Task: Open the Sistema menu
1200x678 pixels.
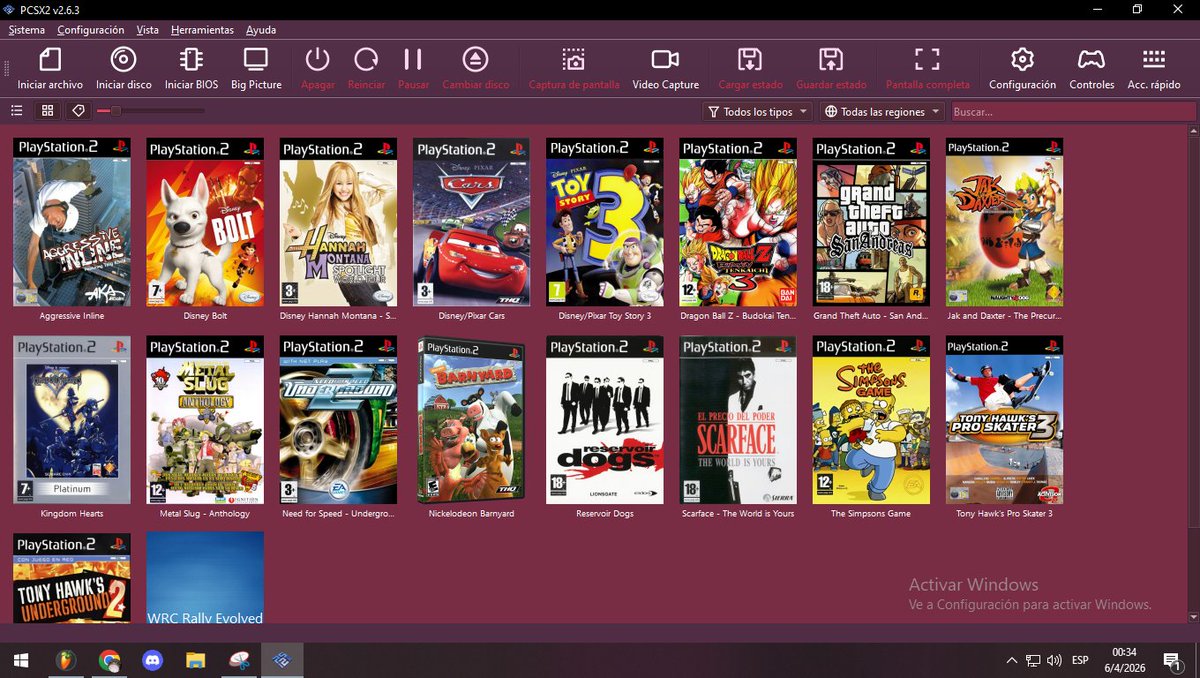Action: click(x=27, y=30)
